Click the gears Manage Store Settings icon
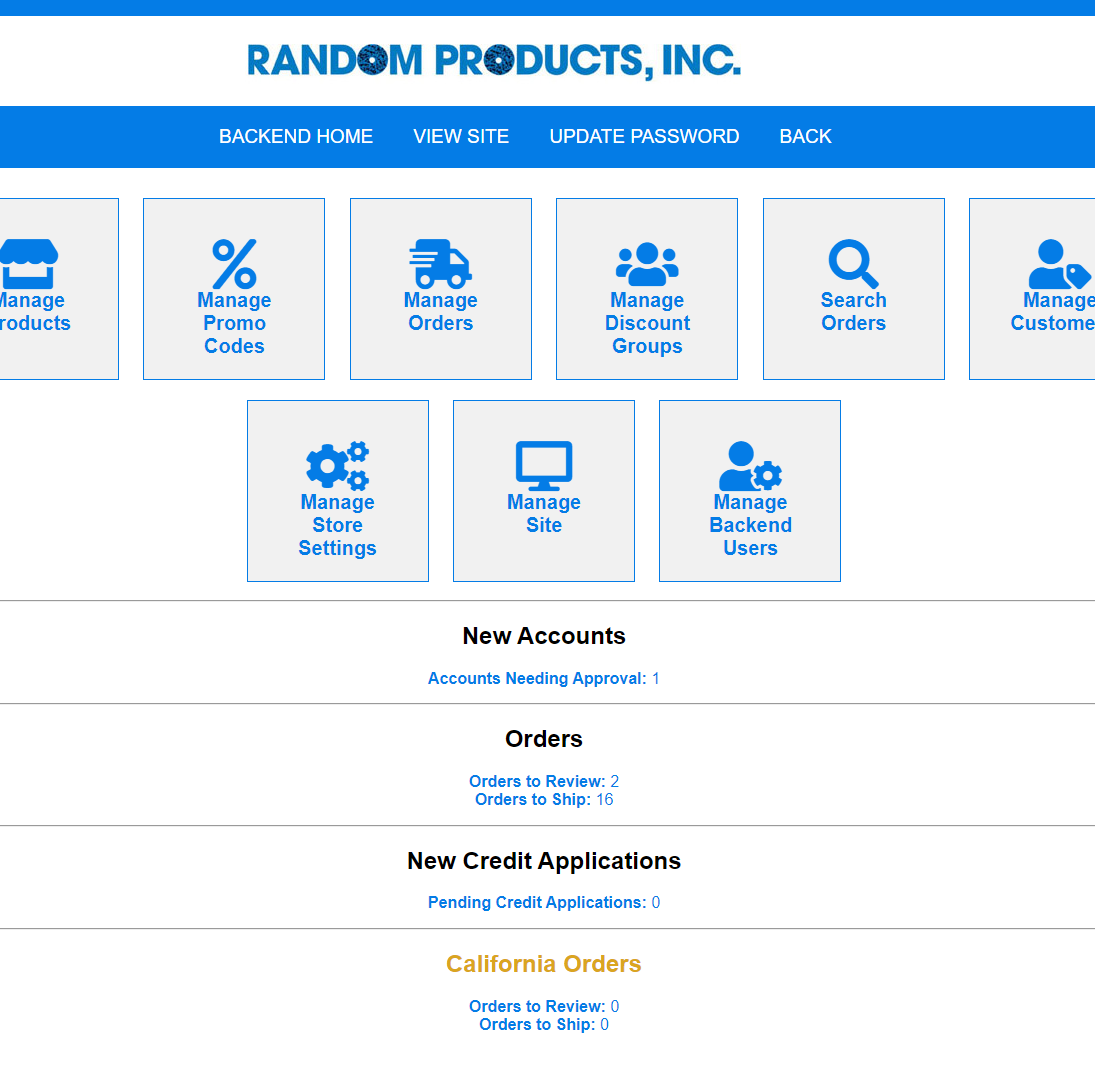 [337, 466]
